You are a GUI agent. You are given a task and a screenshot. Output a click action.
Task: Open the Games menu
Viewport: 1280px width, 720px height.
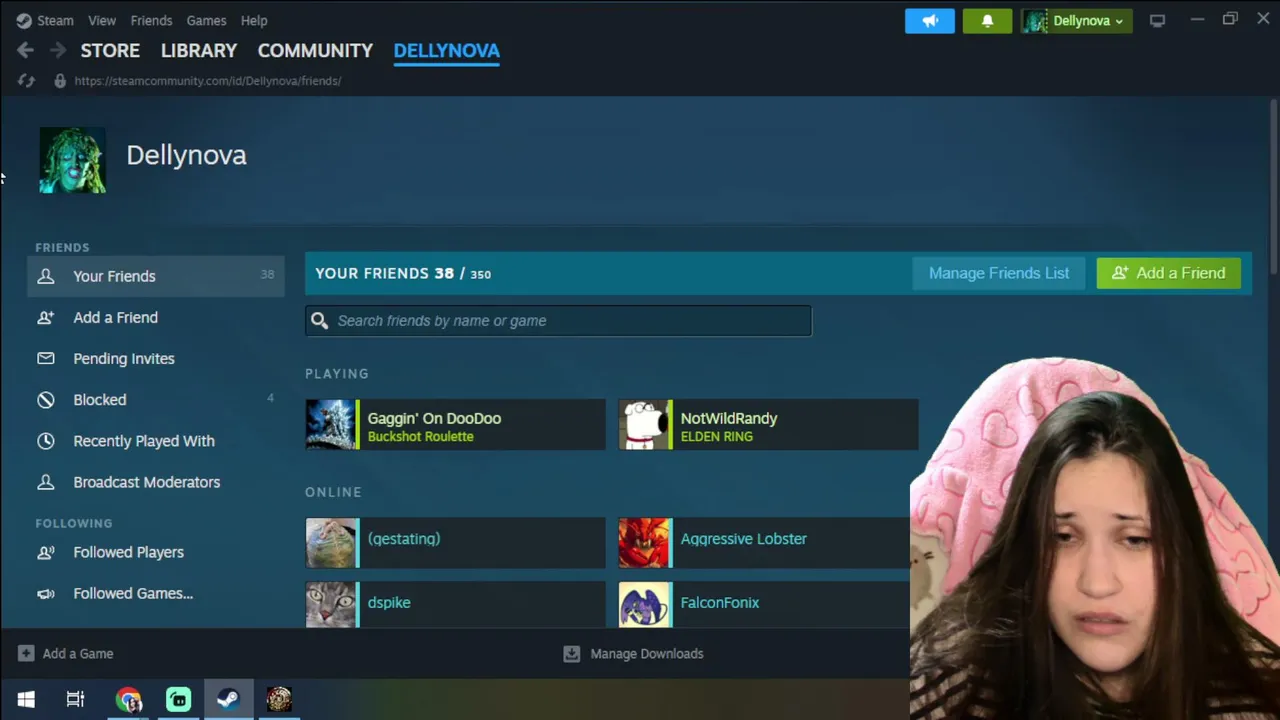click(x=206, y=20)
